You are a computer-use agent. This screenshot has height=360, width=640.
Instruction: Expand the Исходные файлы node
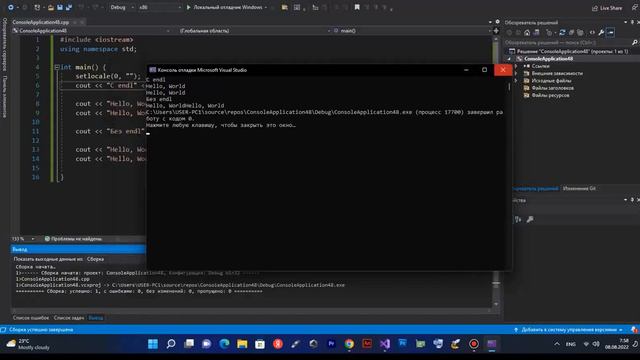(516, 81)
